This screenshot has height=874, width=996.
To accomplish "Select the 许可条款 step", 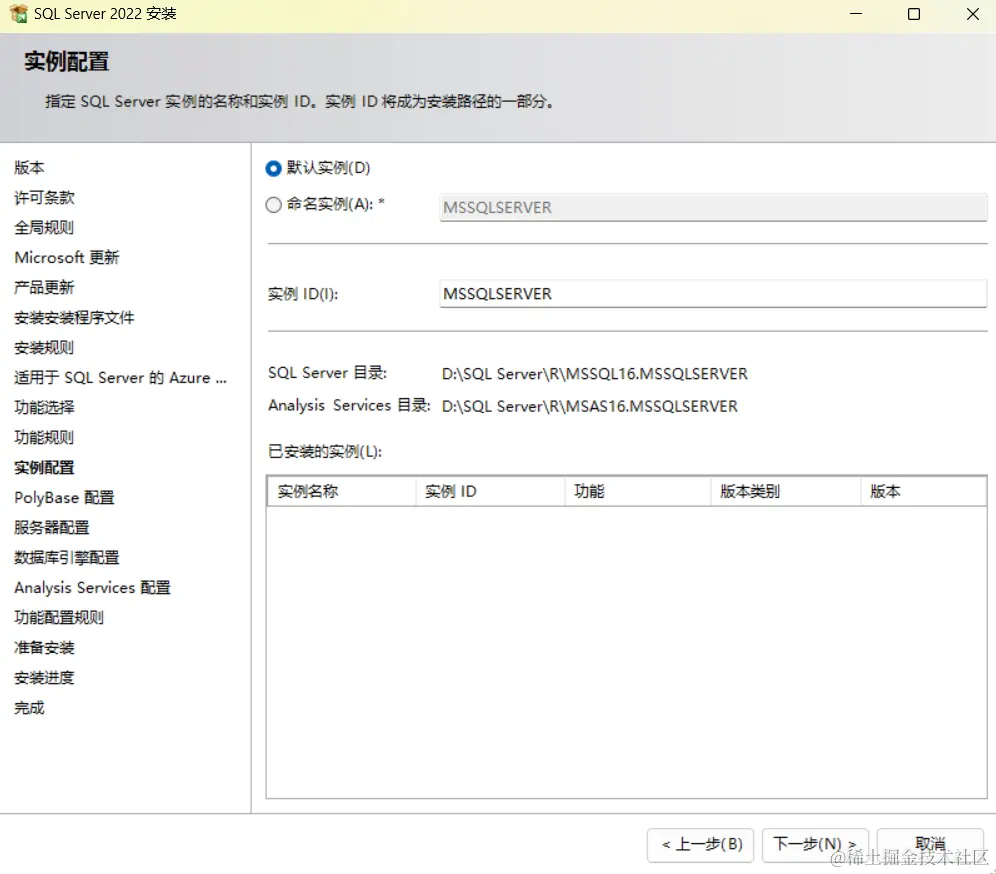I will coord(44,197).
